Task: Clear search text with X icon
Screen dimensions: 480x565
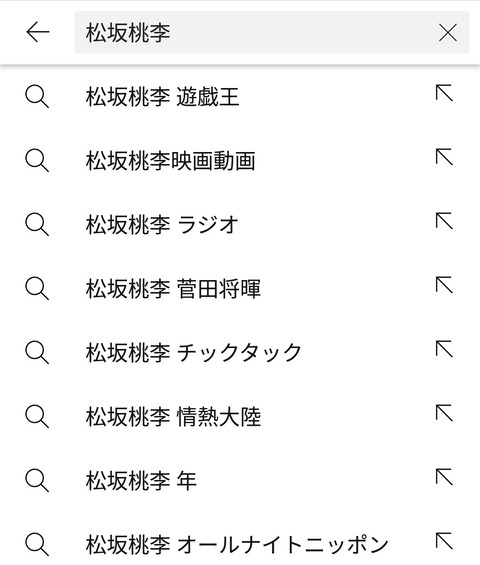Action: coord(448,32)
